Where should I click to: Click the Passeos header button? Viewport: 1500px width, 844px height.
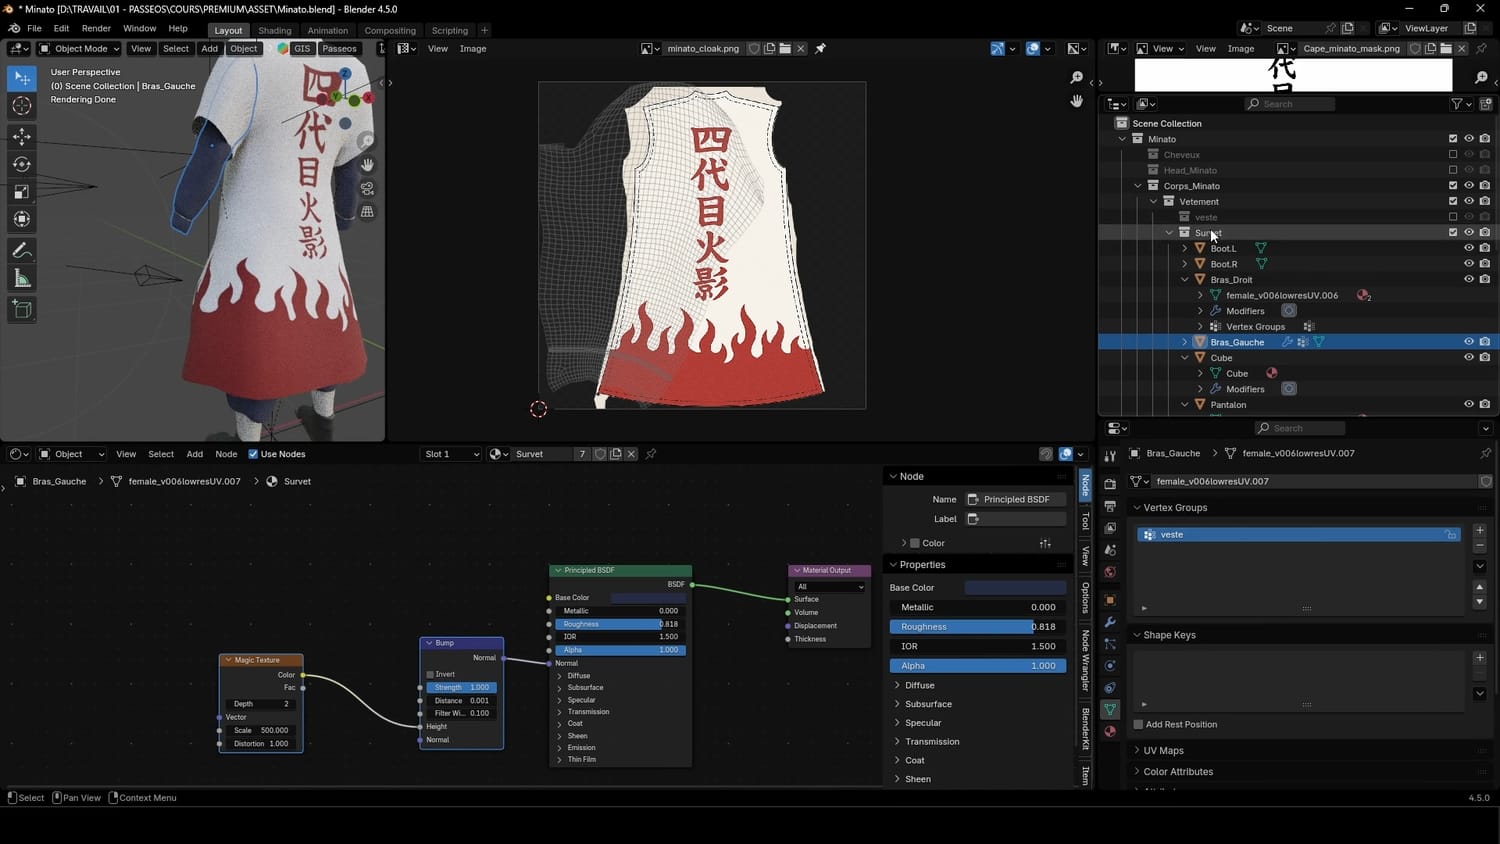click(x=339, y=48)
